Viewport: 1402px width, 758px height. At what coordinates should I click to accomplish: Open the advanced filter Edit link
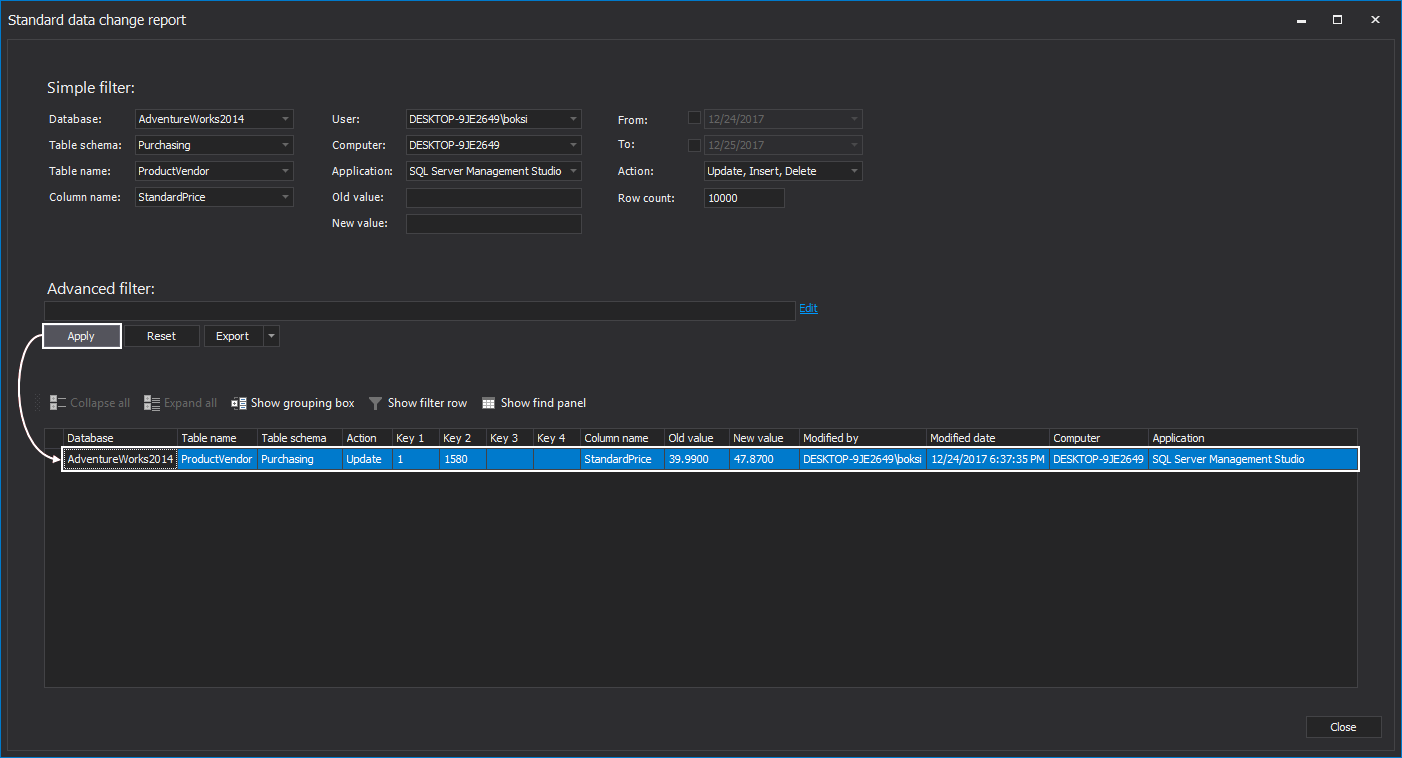[x=808, y=308]
